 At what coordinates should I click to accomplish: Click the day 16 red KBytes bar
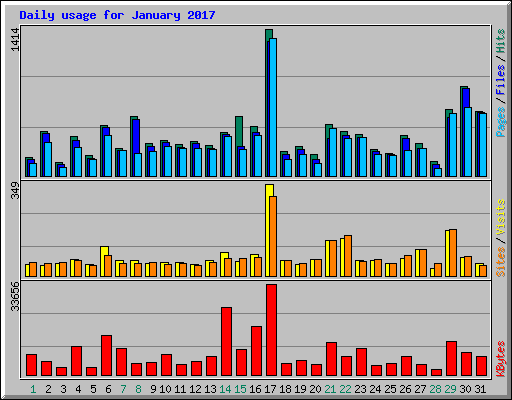click(x=256, y=351)
